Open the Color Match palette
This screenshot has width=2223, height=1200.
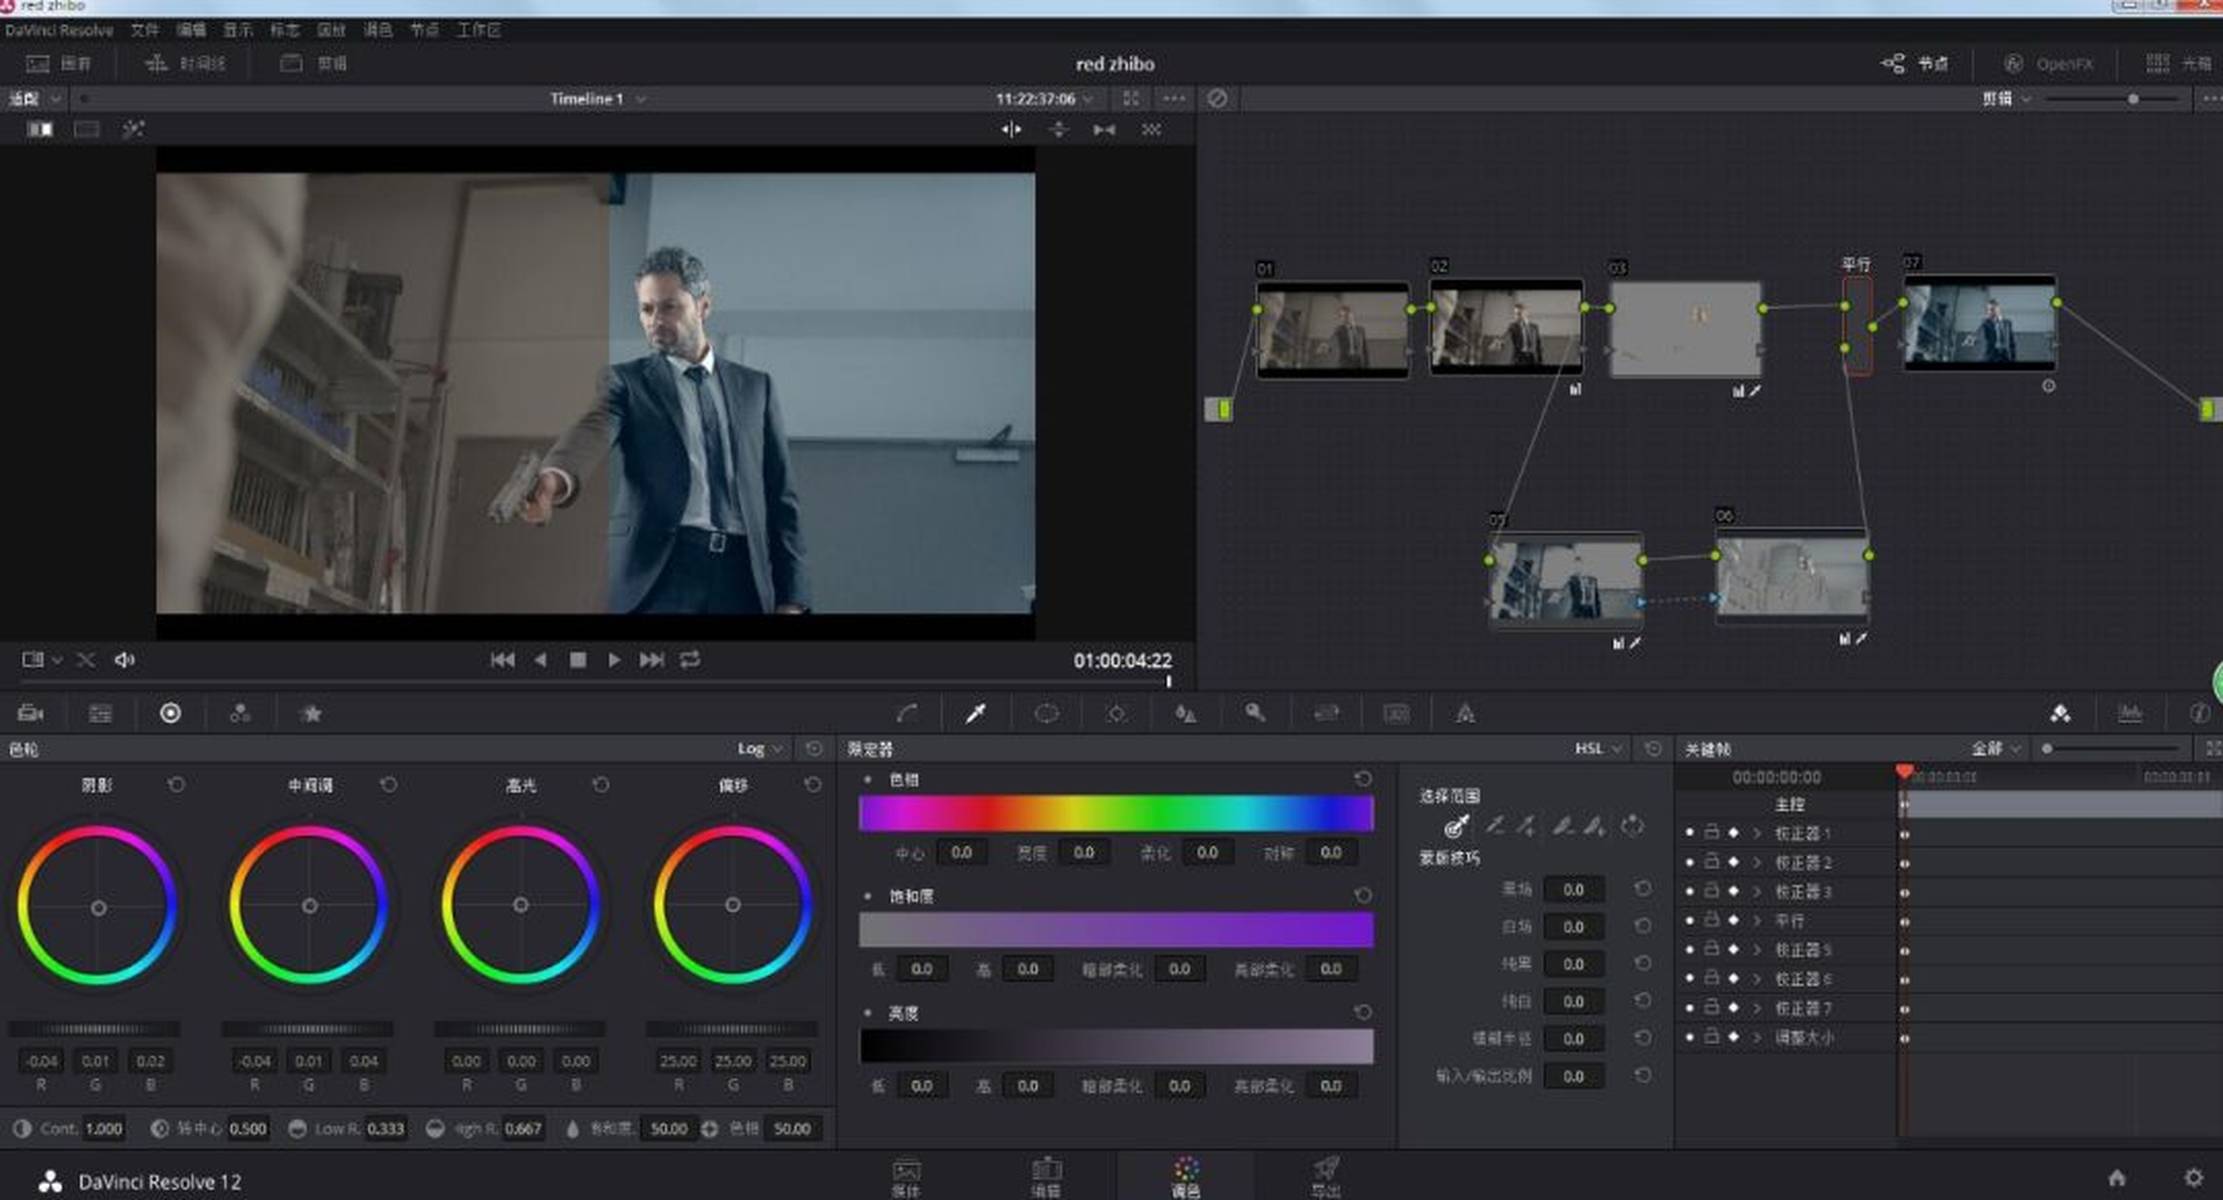pos(100,713)
